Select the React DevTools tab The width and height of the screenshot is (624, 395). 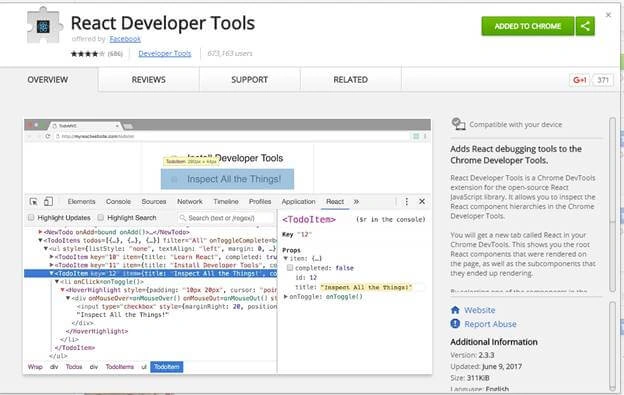click(335, 202)
